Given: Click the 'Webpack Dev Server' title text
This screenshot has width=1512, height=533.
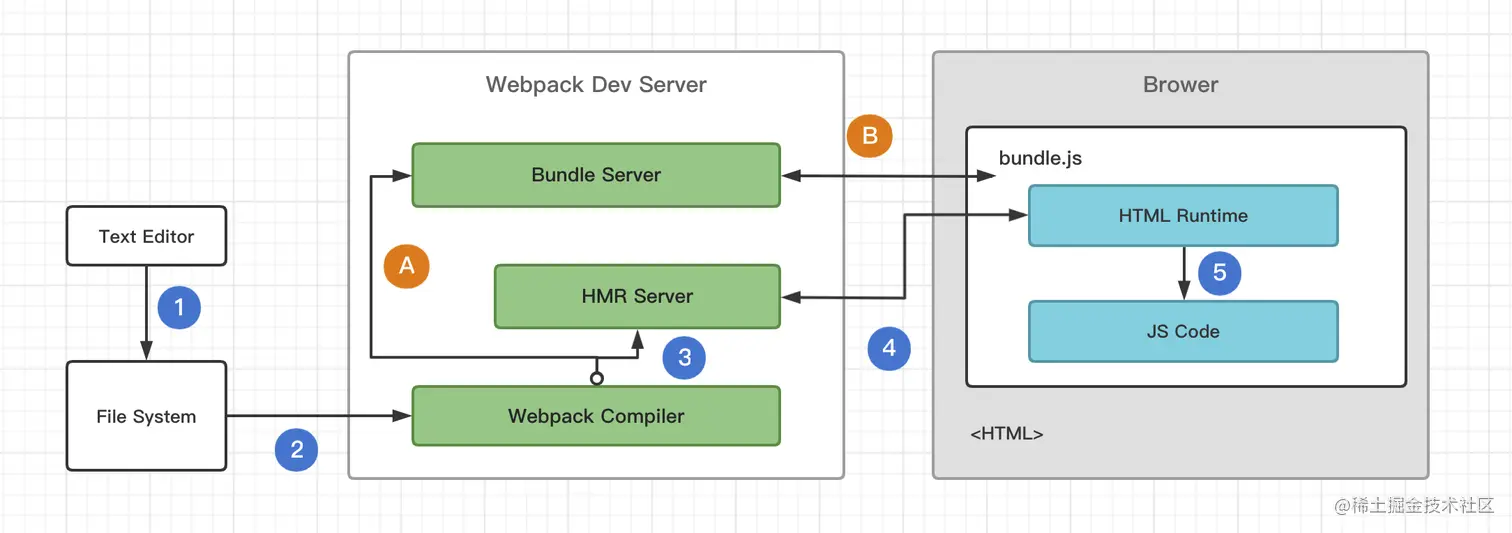Looking at the screenshot, I should 596,84.
